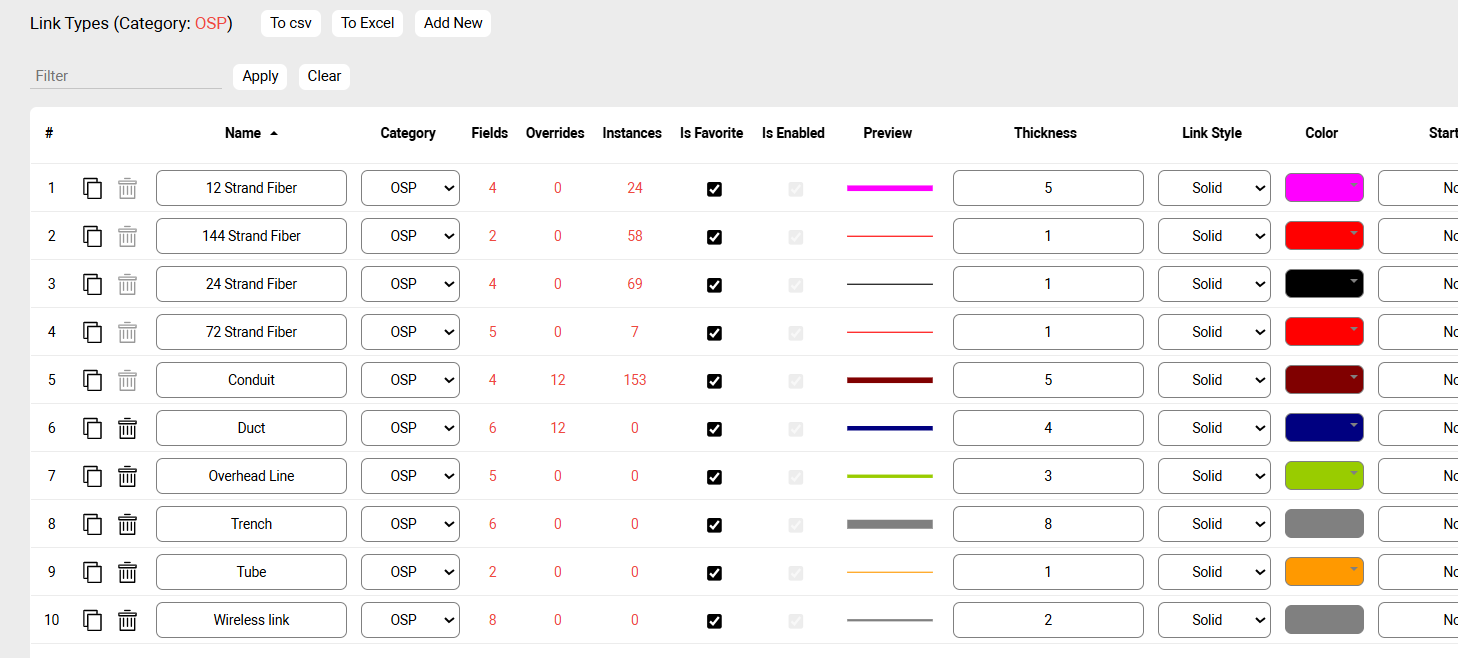Click the copy icon for Conduit

point(93,380)
